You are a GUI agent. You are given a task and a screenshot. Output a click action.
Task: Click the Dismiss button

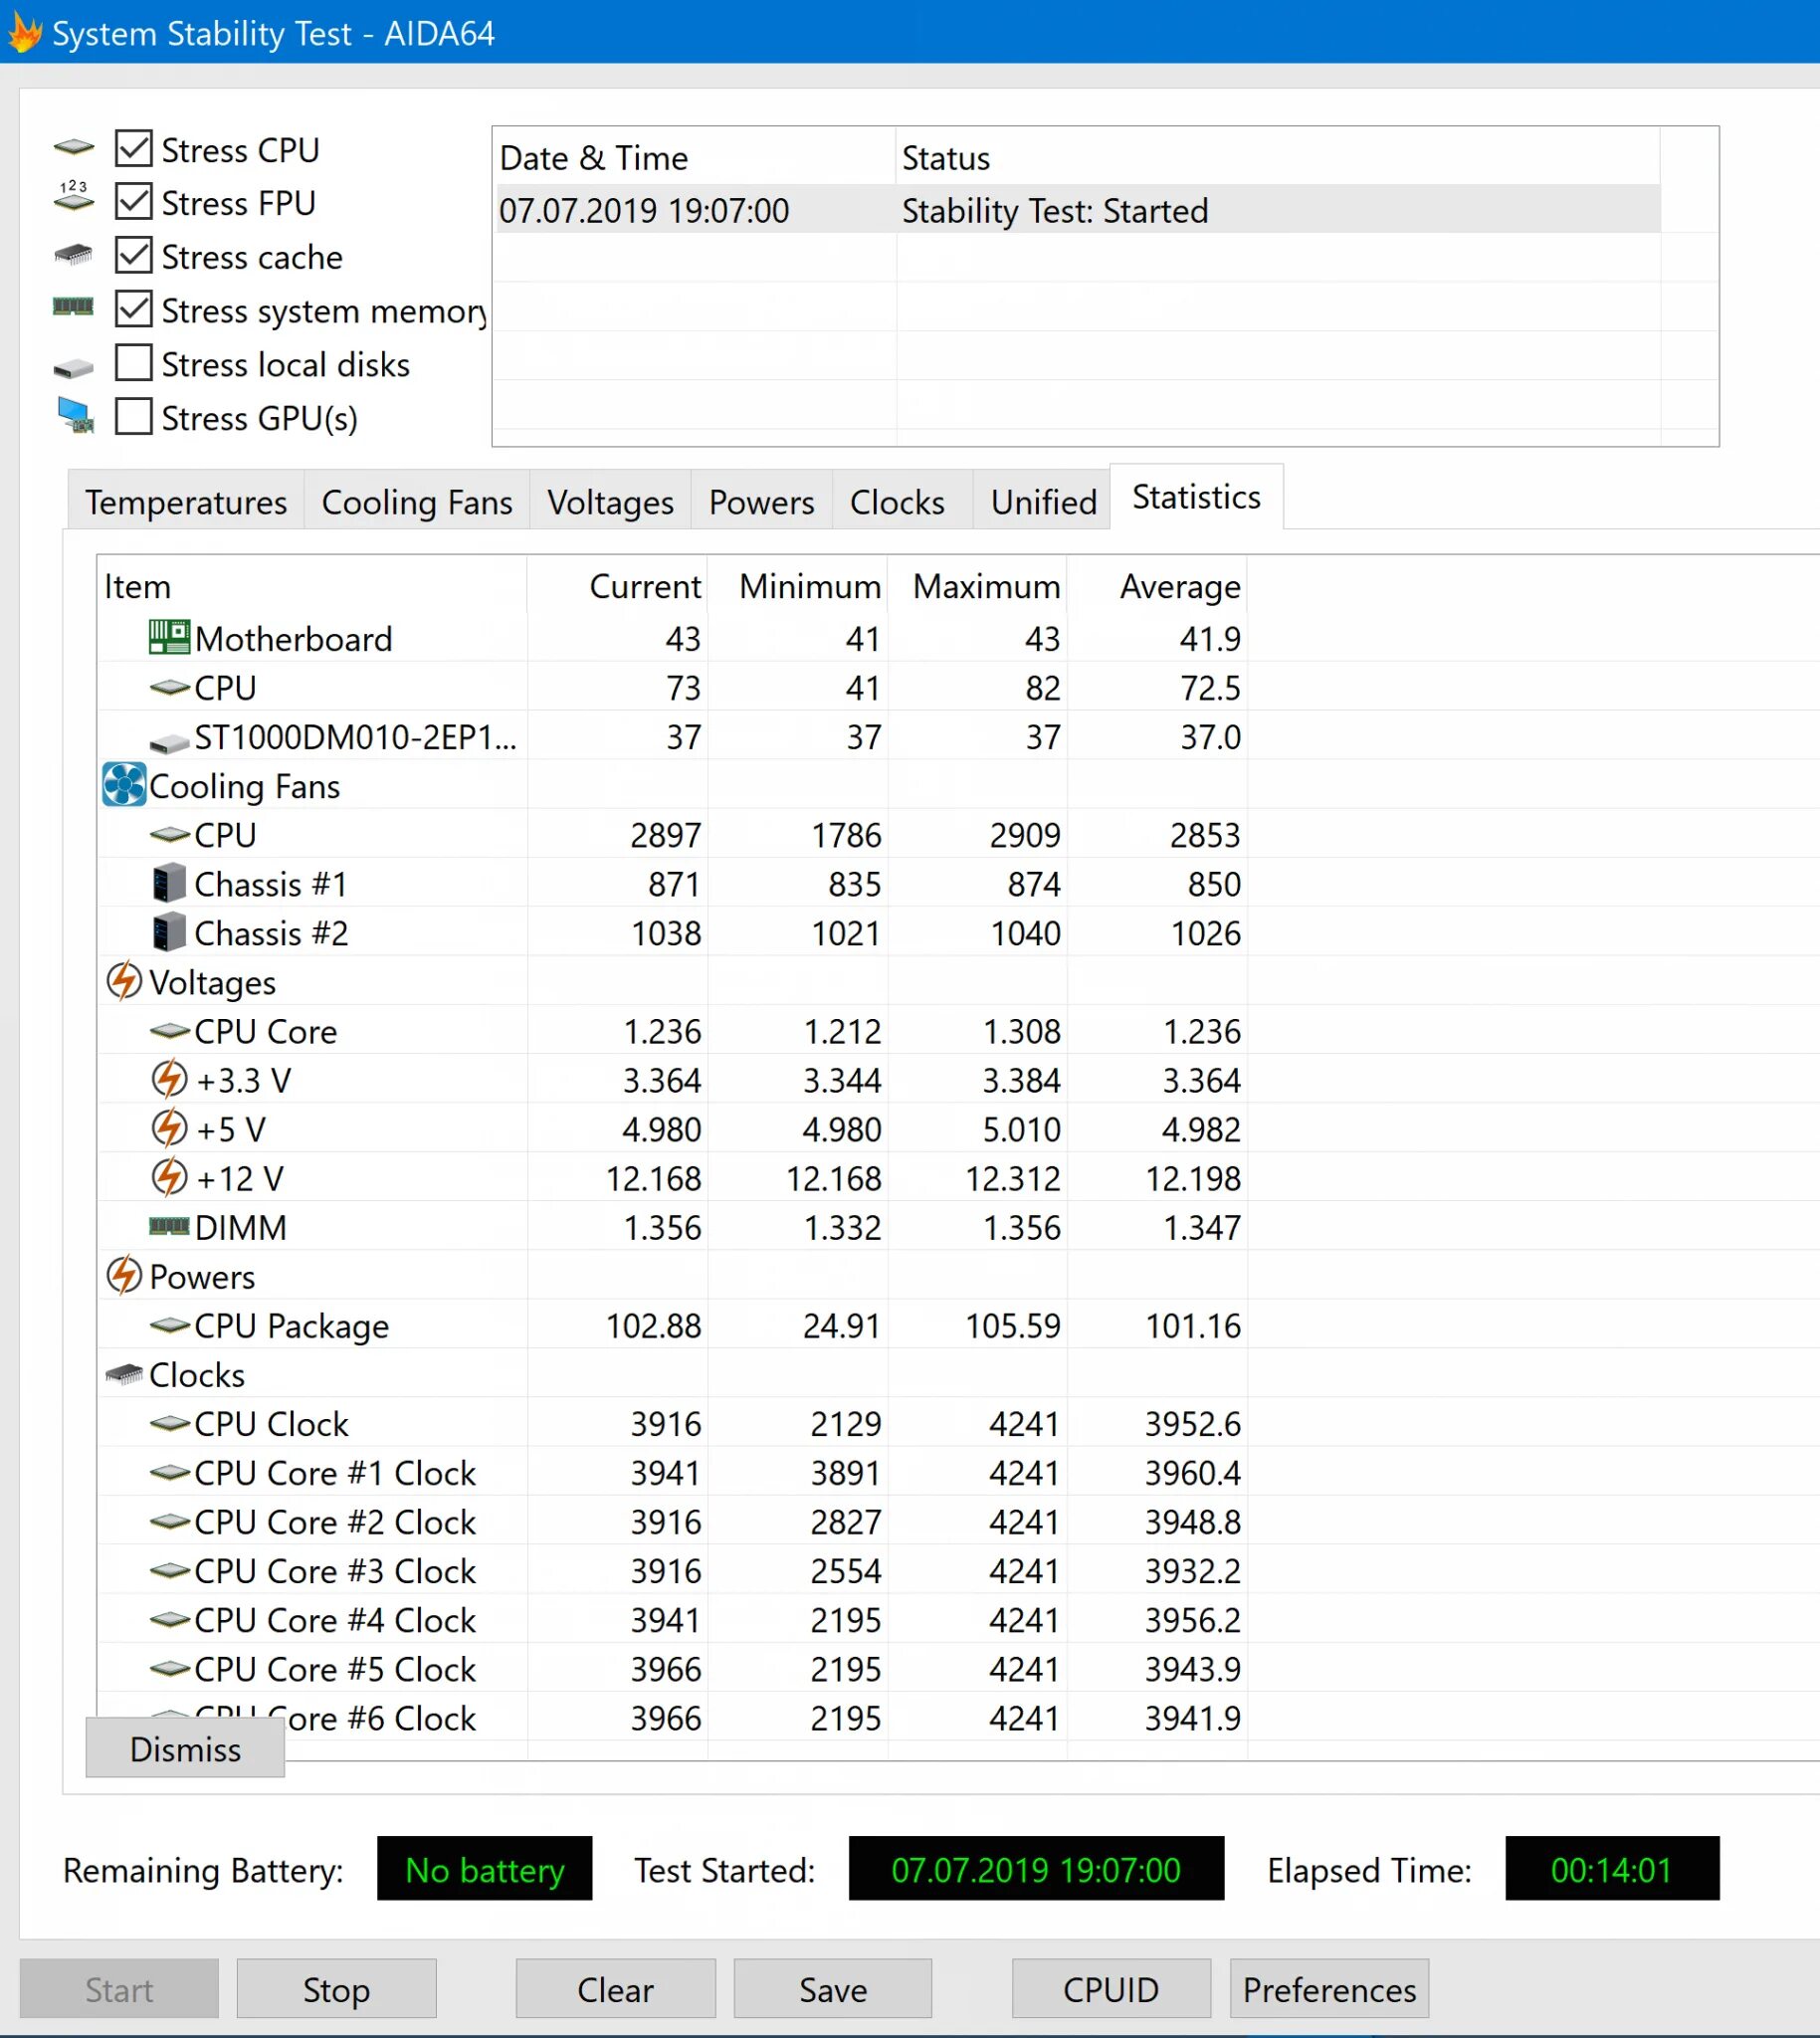[x=185, y=1748]
